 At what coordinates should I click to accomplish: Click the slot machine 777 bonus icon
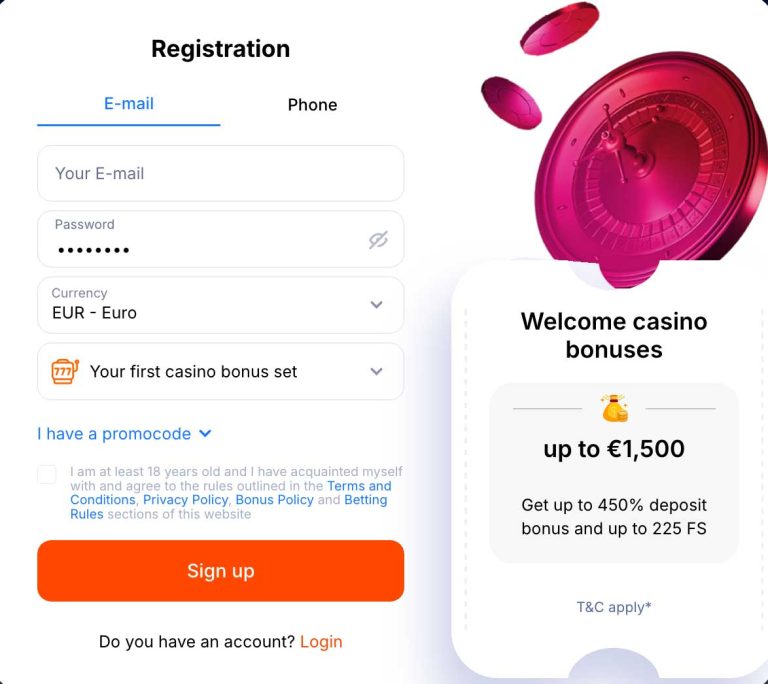[x=65, y=371]
